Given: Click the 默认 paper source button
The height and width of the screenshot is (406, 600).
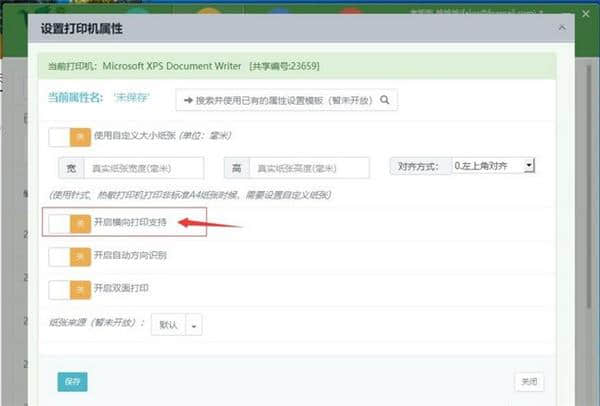Looking at the screenshot, I should point(169,324).
